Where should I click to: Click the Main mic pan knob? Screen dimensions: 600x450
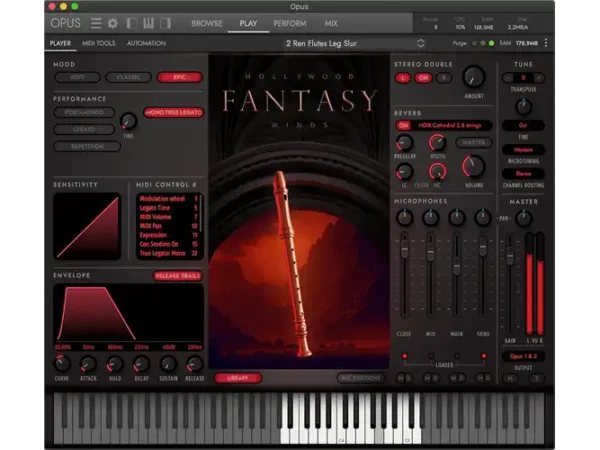click(457, 218)
